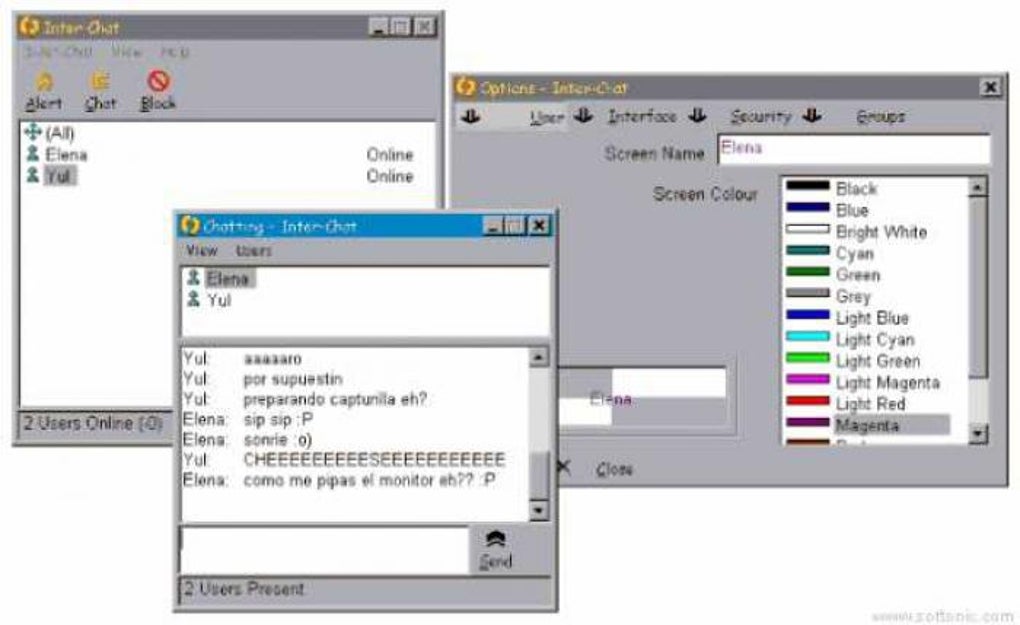Click the logo icon in Options title bar
The image size is (1020, 625).
[465, 86]
